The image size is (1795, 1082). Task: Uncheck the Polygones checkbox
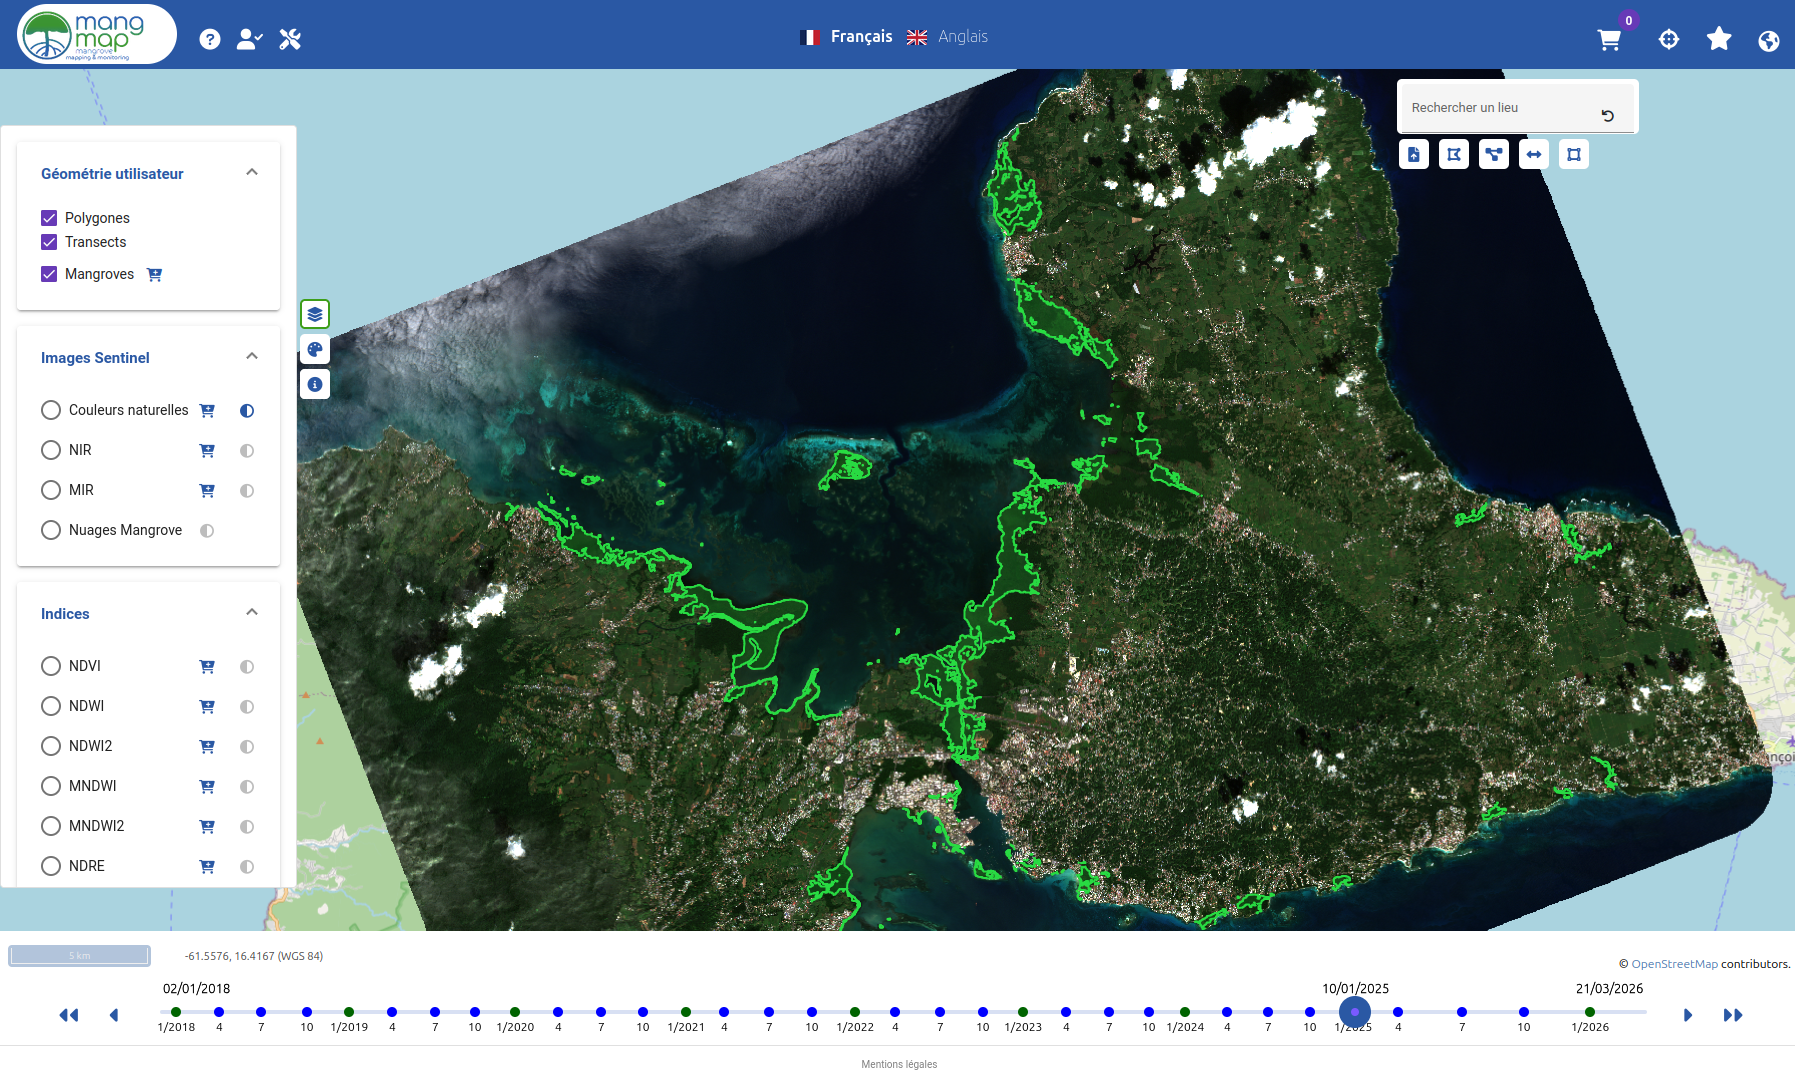tap(49, 218)
